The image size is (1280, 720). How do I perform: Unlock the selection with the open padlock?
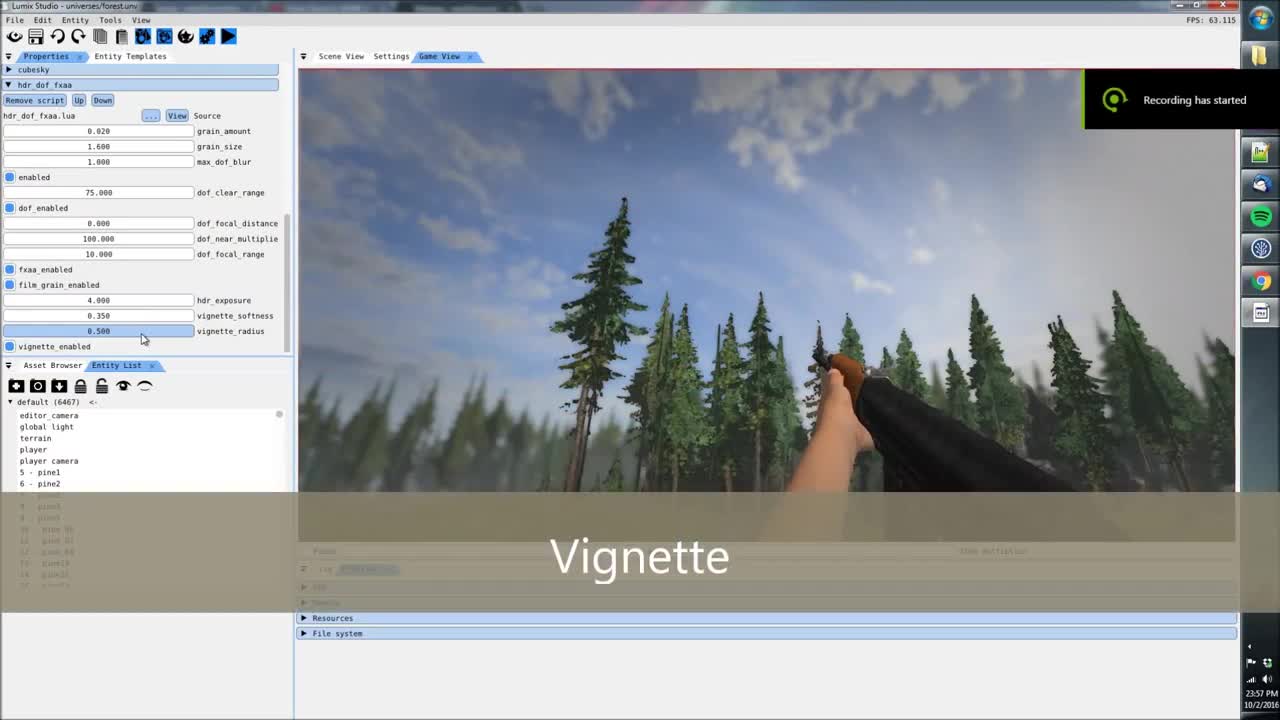pos(102,386)
